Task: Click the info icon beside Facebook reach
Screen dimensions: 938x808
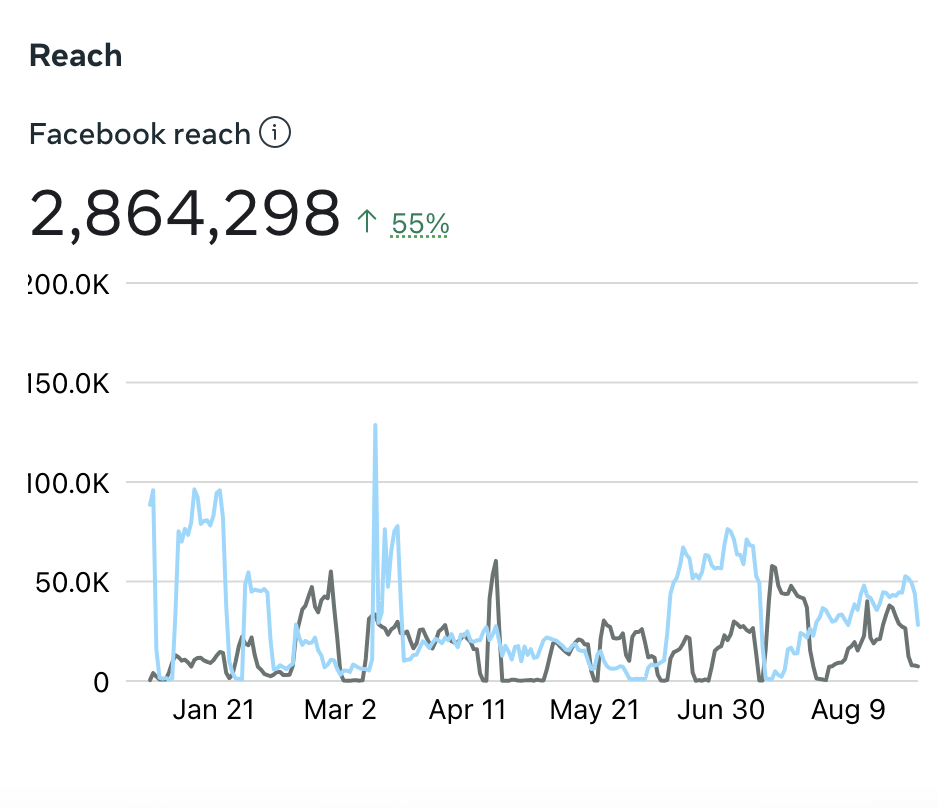Action: pyautogui.click(x=275, y=132)
